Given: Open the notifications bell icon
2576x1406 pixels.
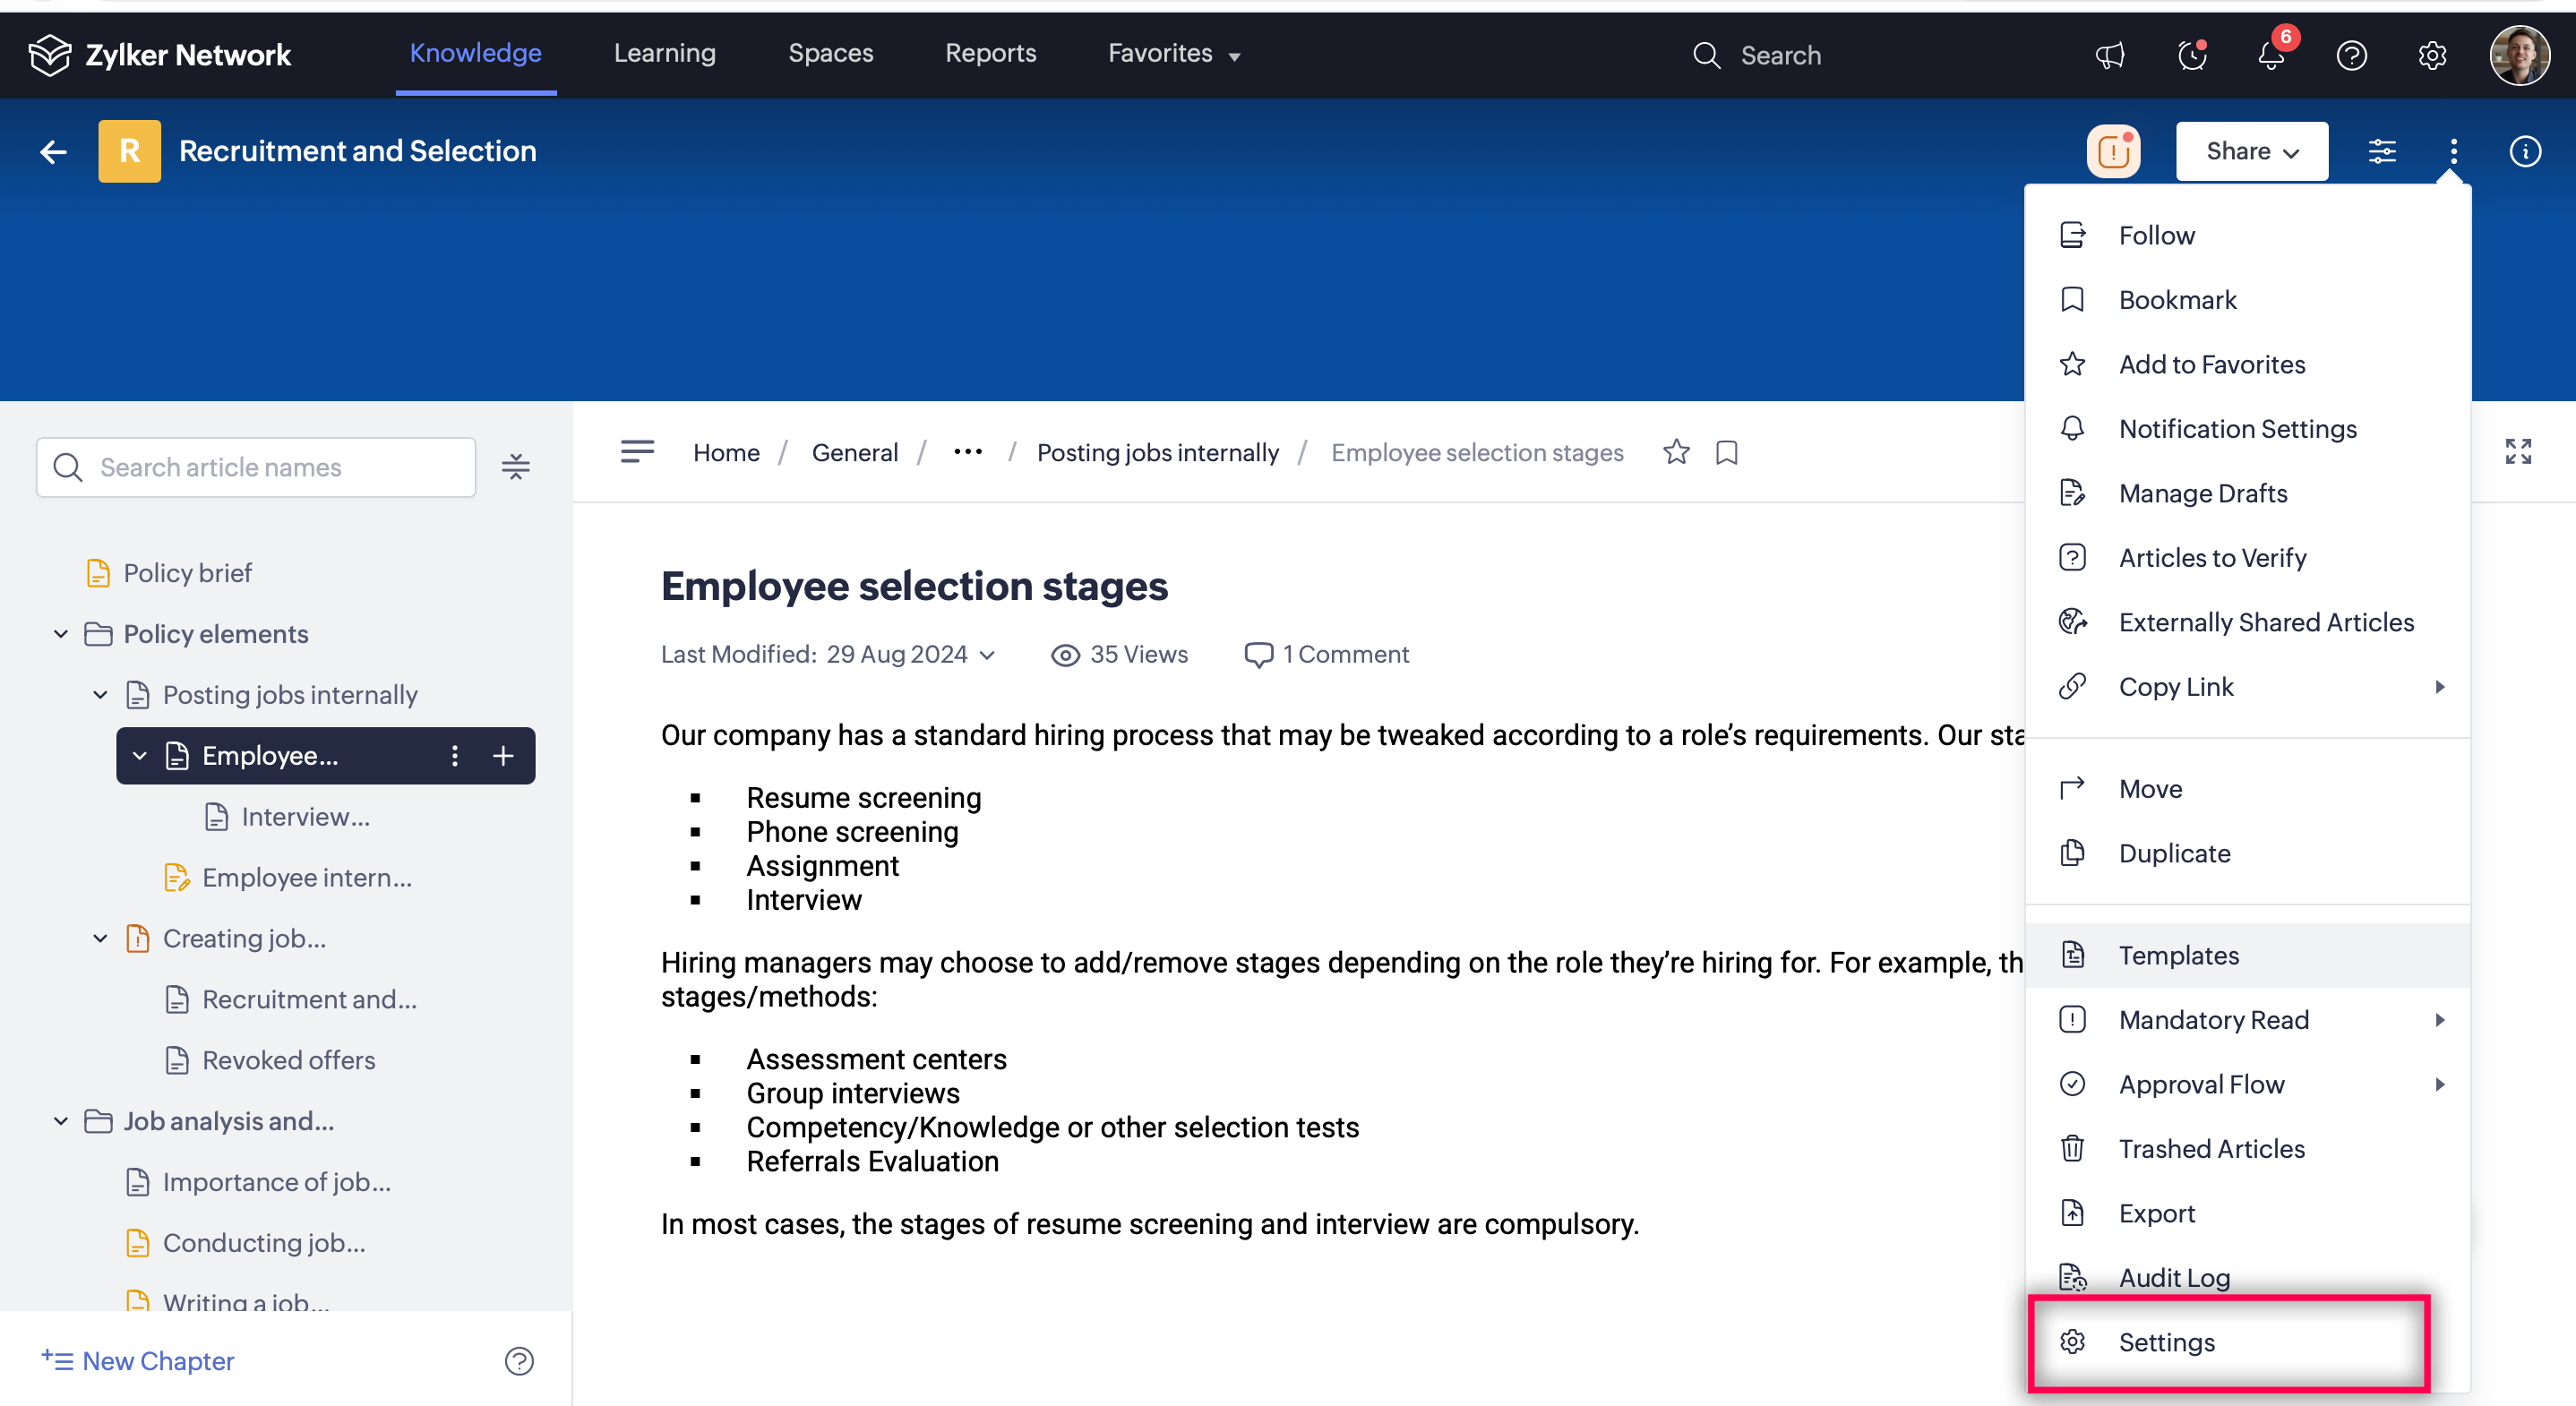Looking at the screenshot, I should [x=2271, y=55].
